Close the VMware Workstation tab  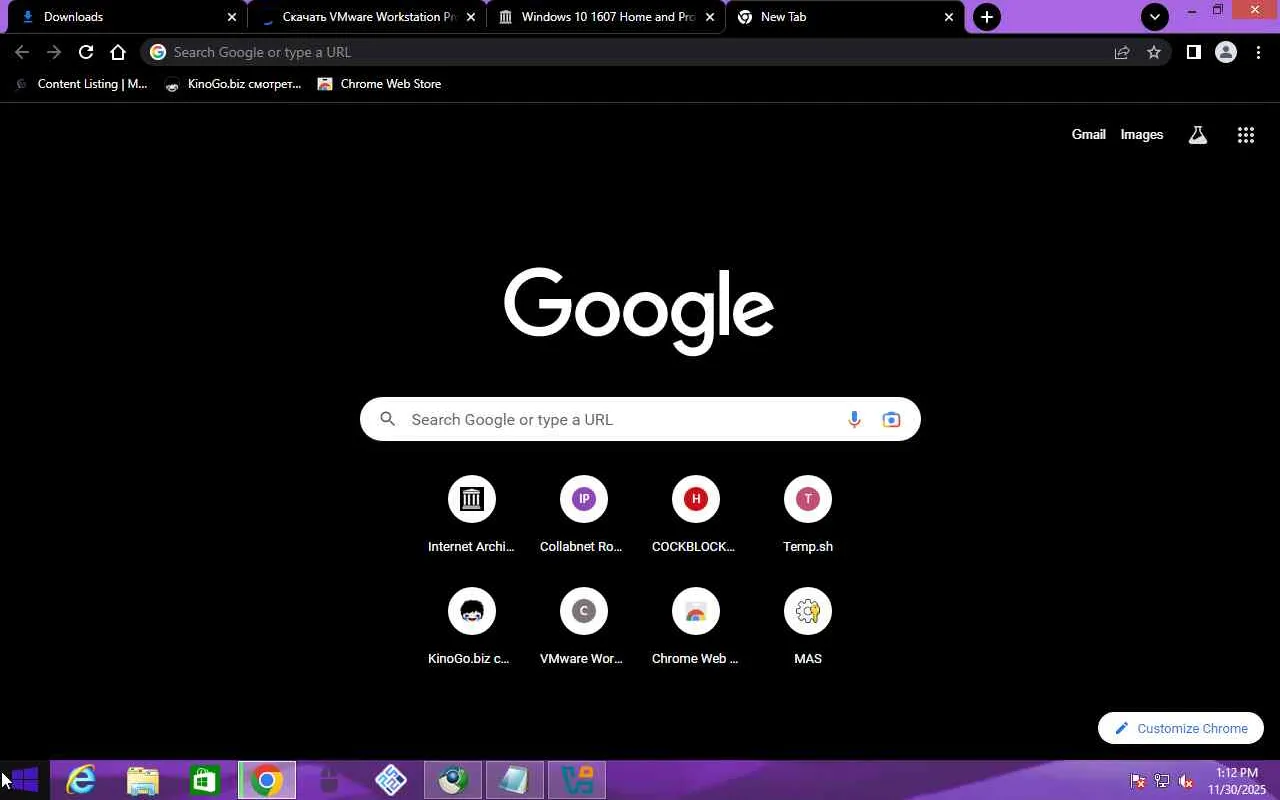pyautogui.click(x=471, y=17)
